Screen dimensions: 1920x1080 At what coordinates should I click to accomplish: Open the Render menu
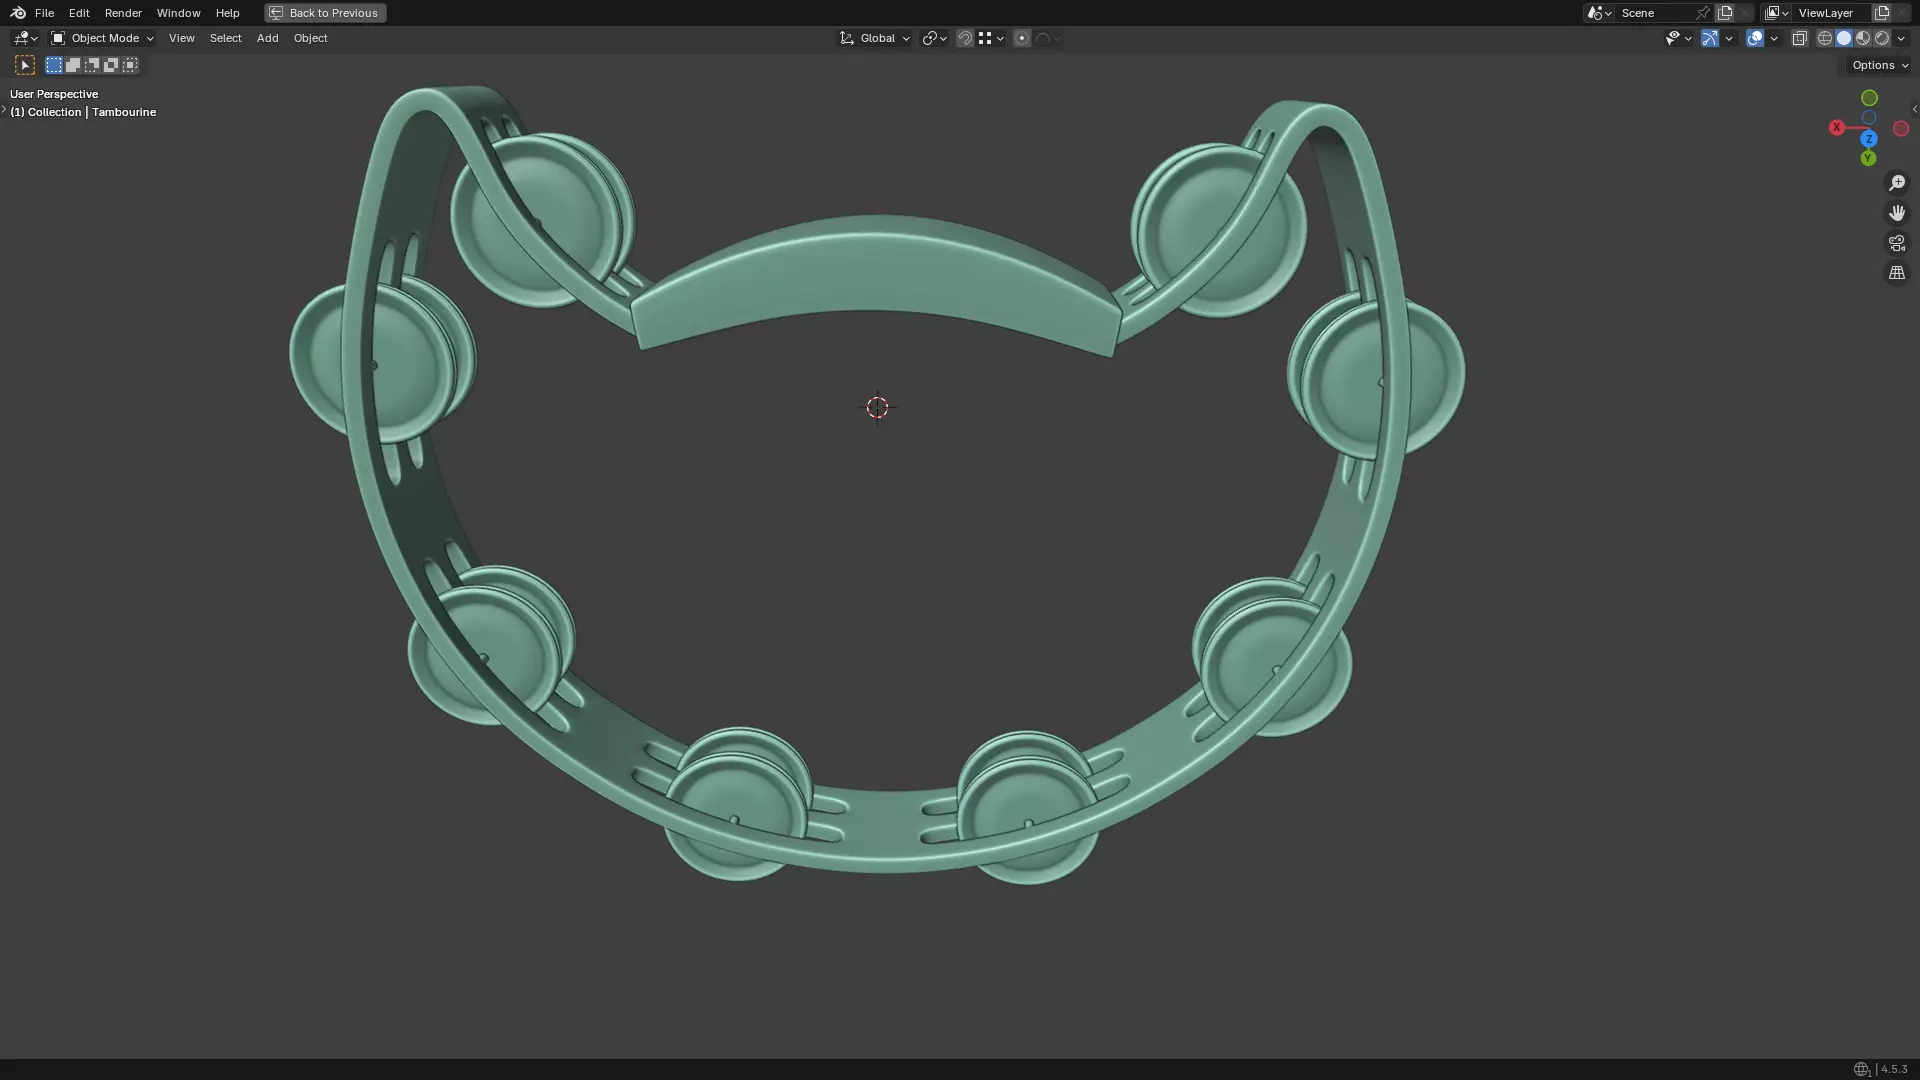(x=123, y=13)
